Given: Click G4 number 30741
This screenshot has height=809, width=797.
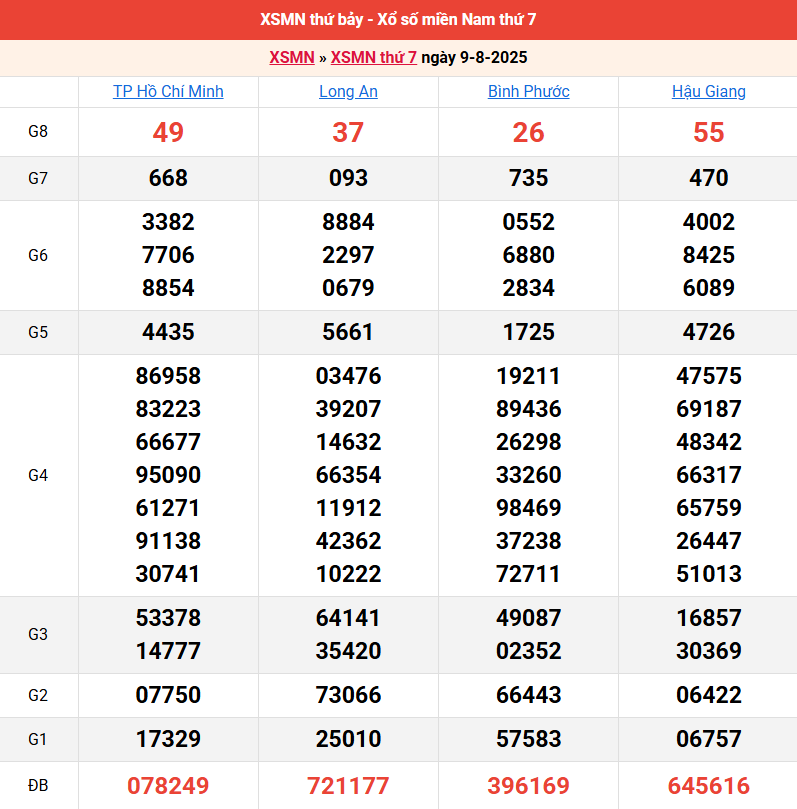Looking at the screenshot, I should point(168,574).
